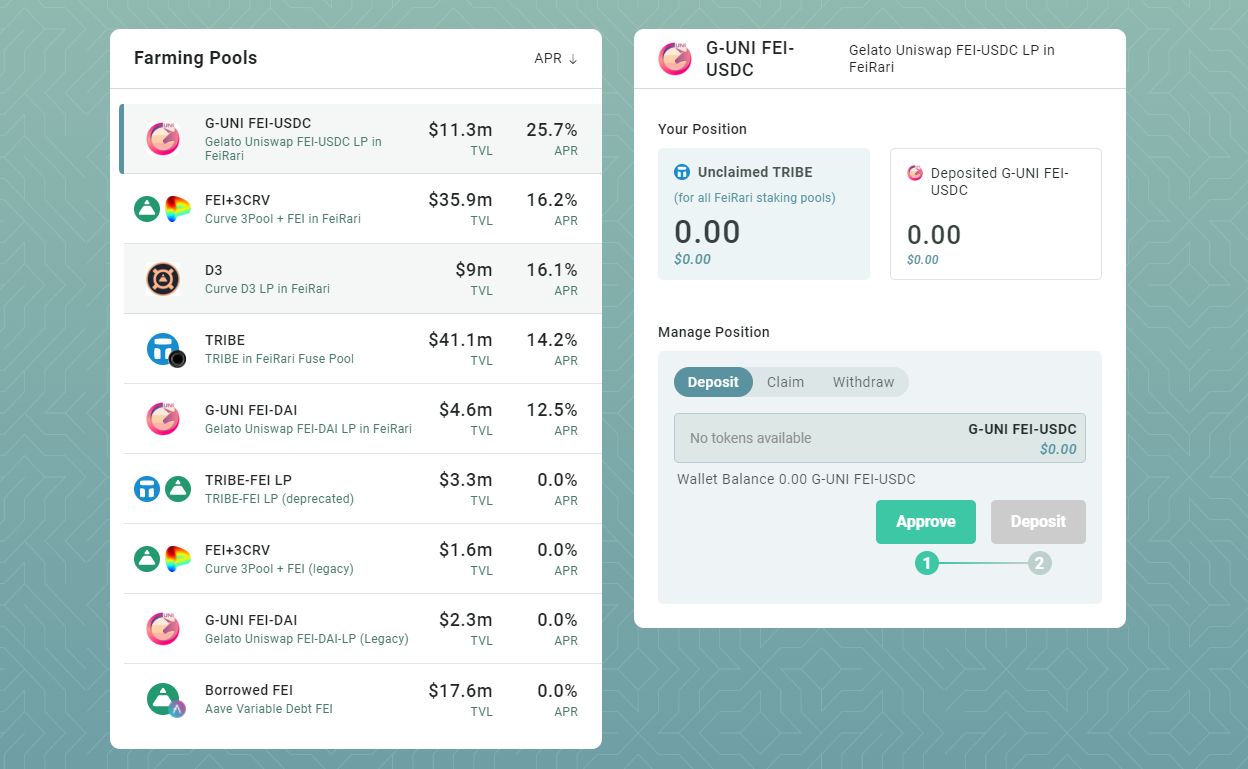Viewport: 1248px width, 769px height.
Task: Switch to the Withdraw tab
Action: click(863, 382)
